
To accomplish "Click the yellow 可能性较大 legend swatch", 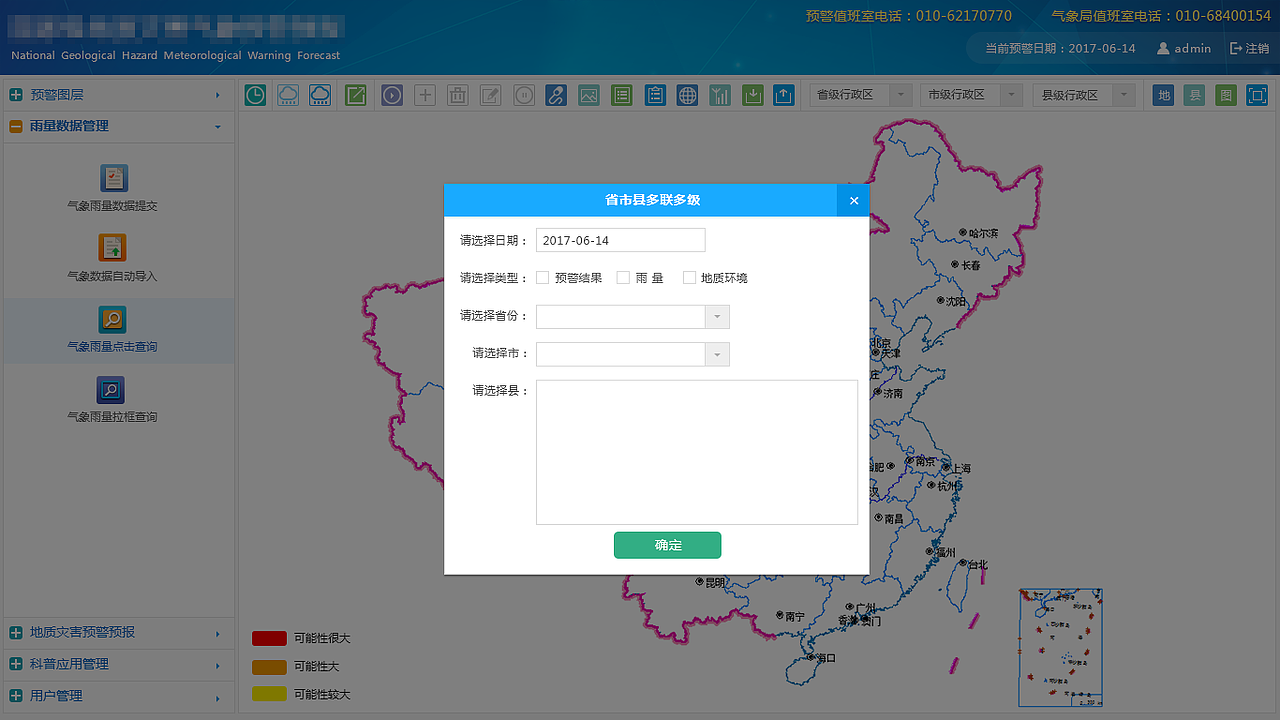I will (x=269, y=694).
